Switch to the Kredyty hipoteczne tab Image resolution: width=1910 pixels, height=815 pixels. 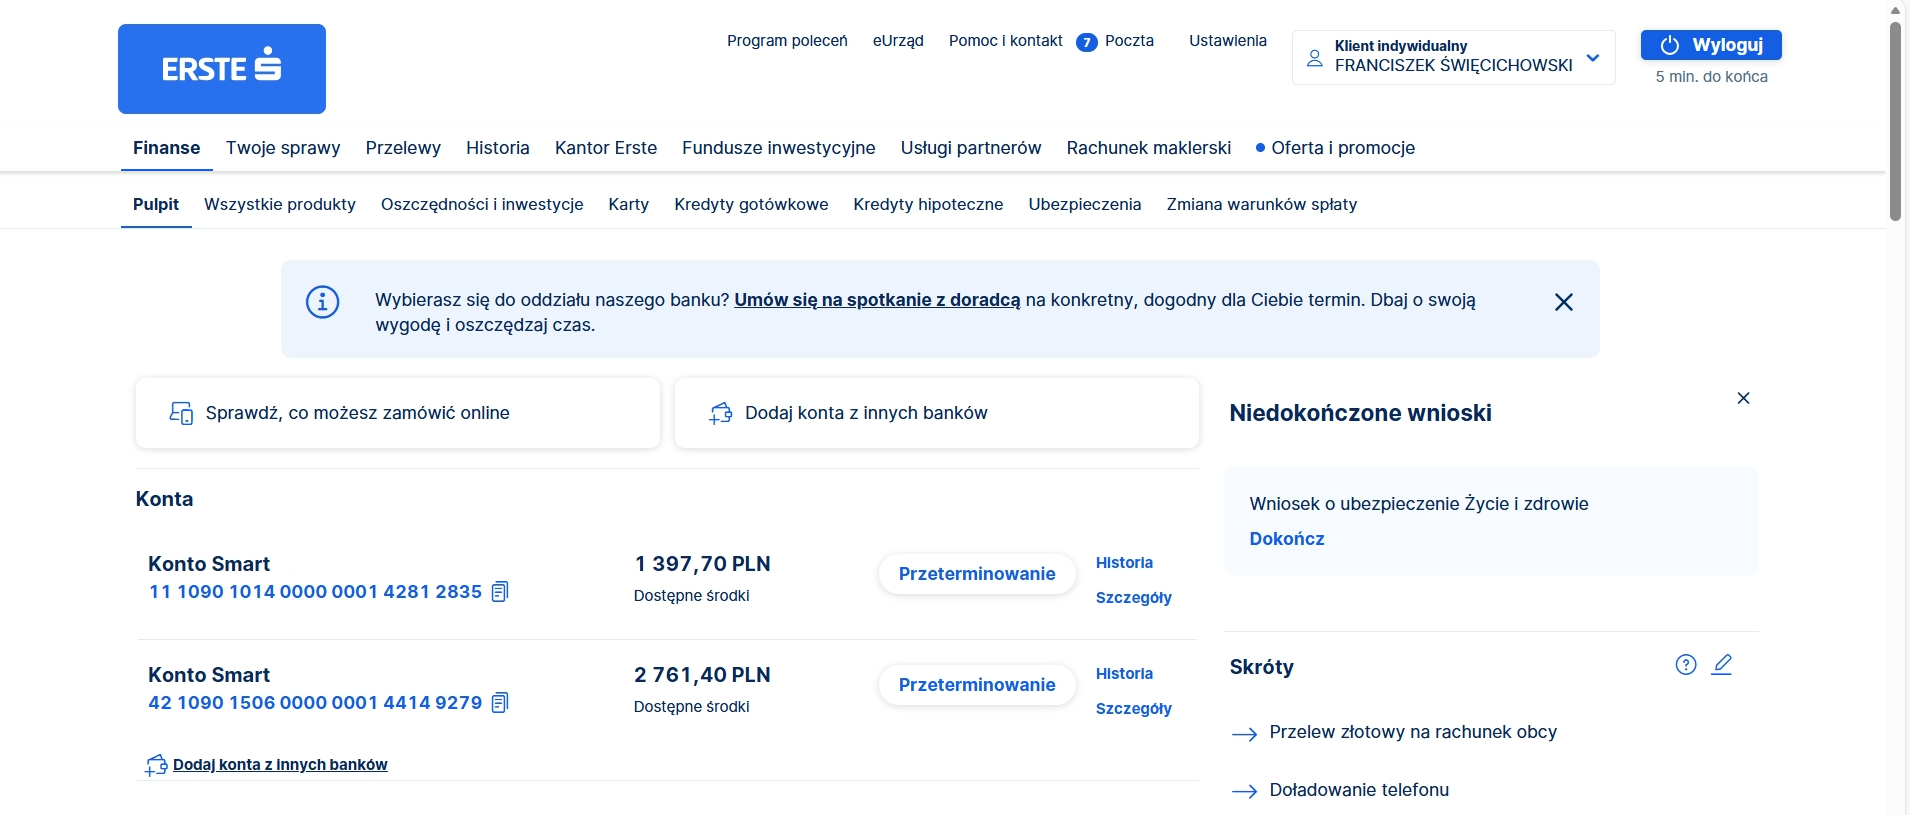(928, 204)
